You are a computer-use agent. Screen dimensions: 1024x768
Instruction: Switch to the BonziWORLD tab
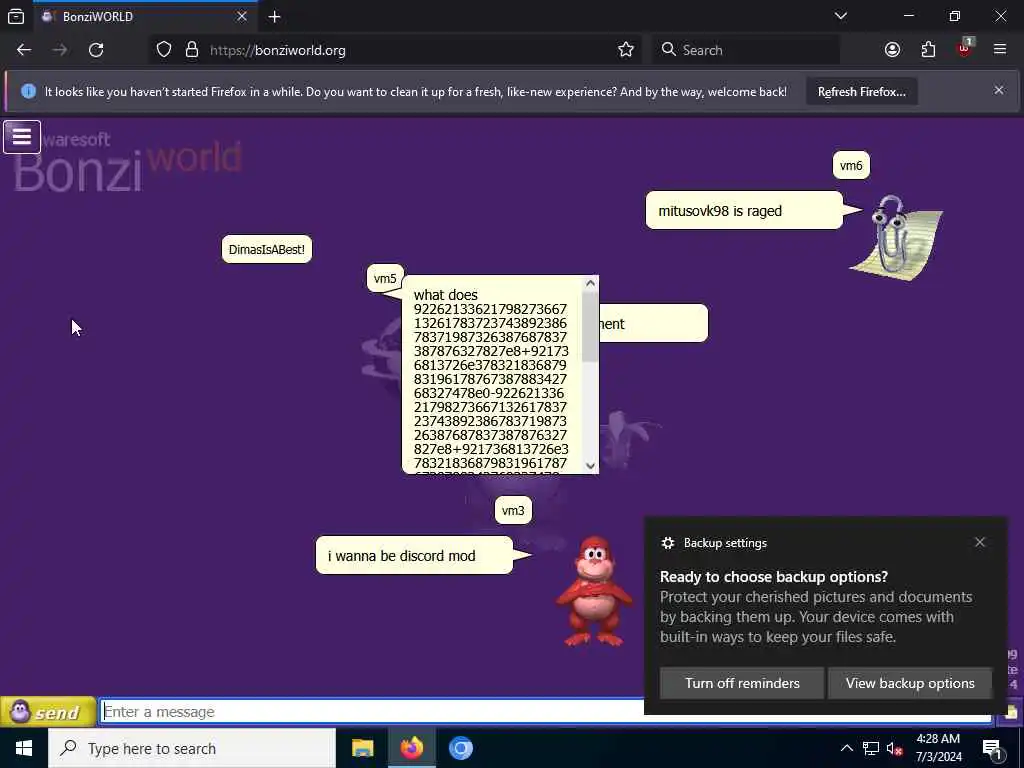145,16
